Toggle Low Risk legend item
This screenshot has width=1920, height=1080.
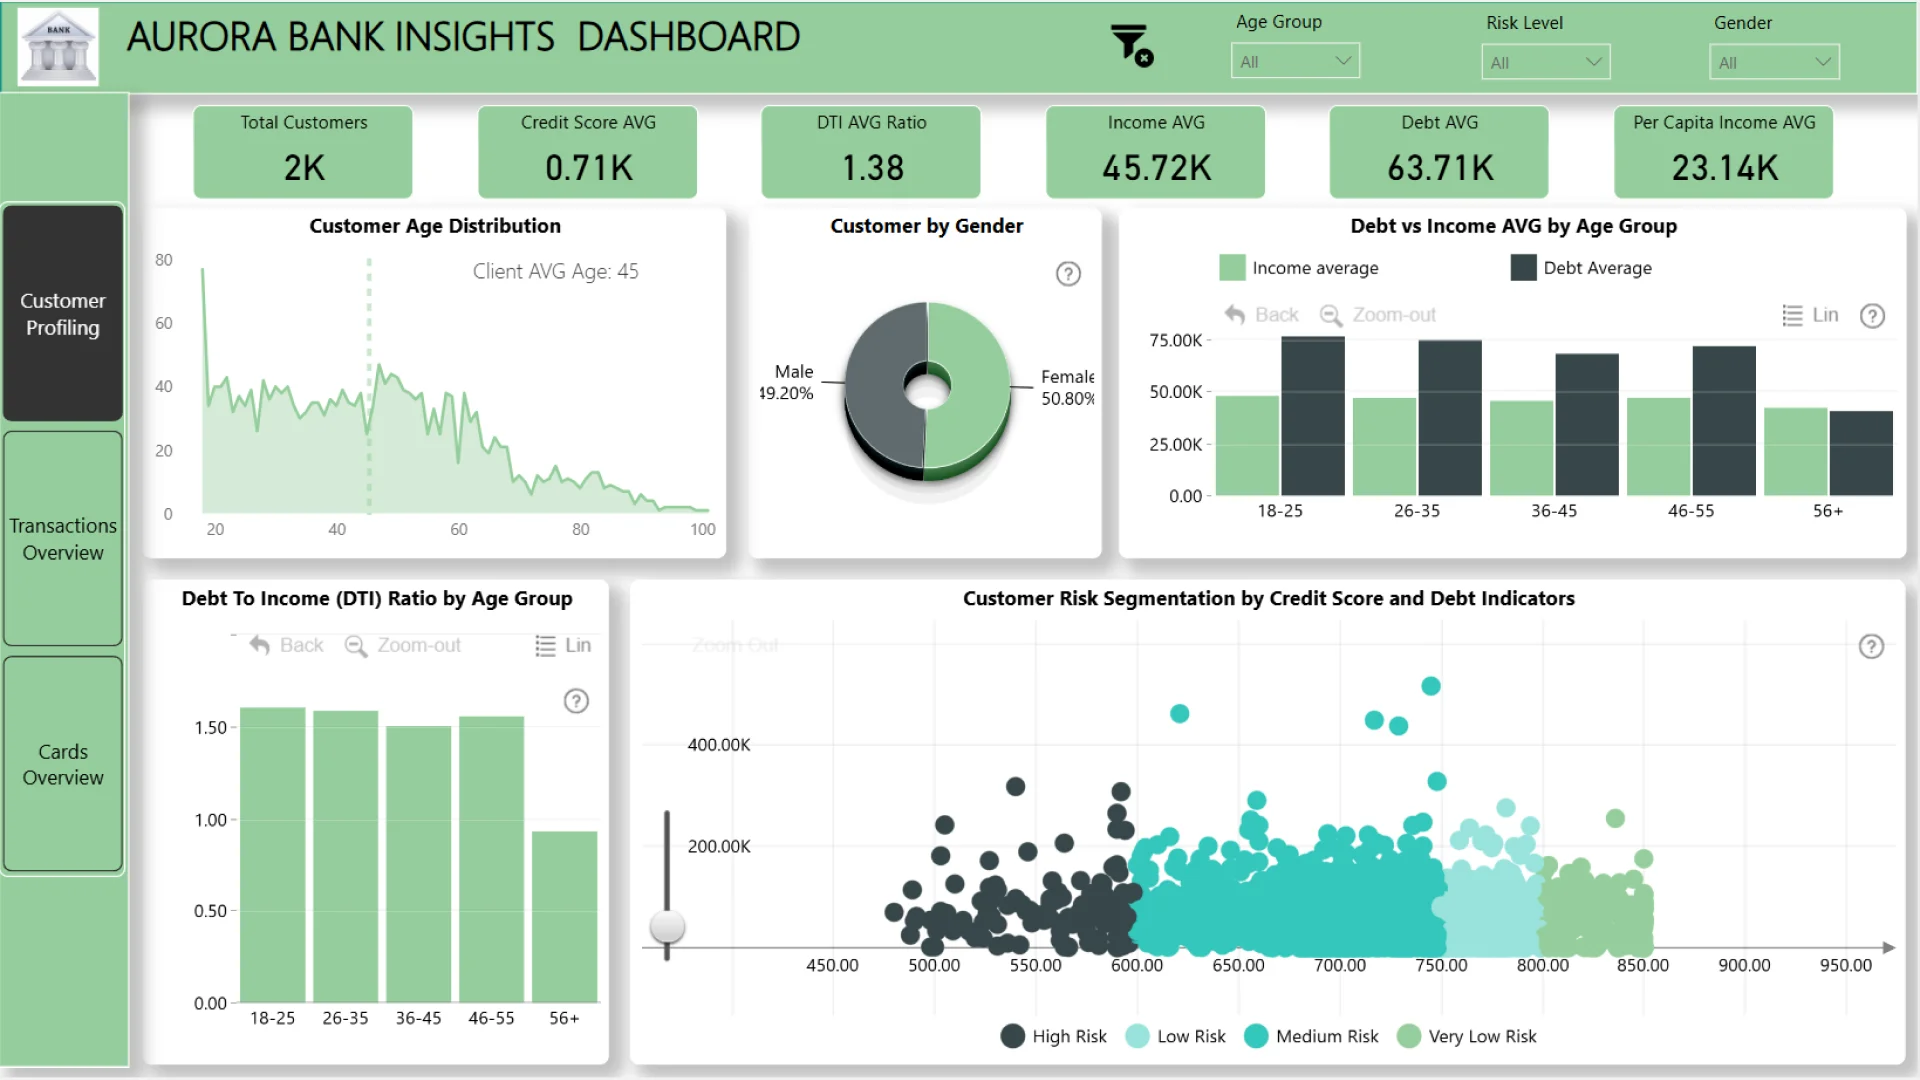point(1176,1036)
